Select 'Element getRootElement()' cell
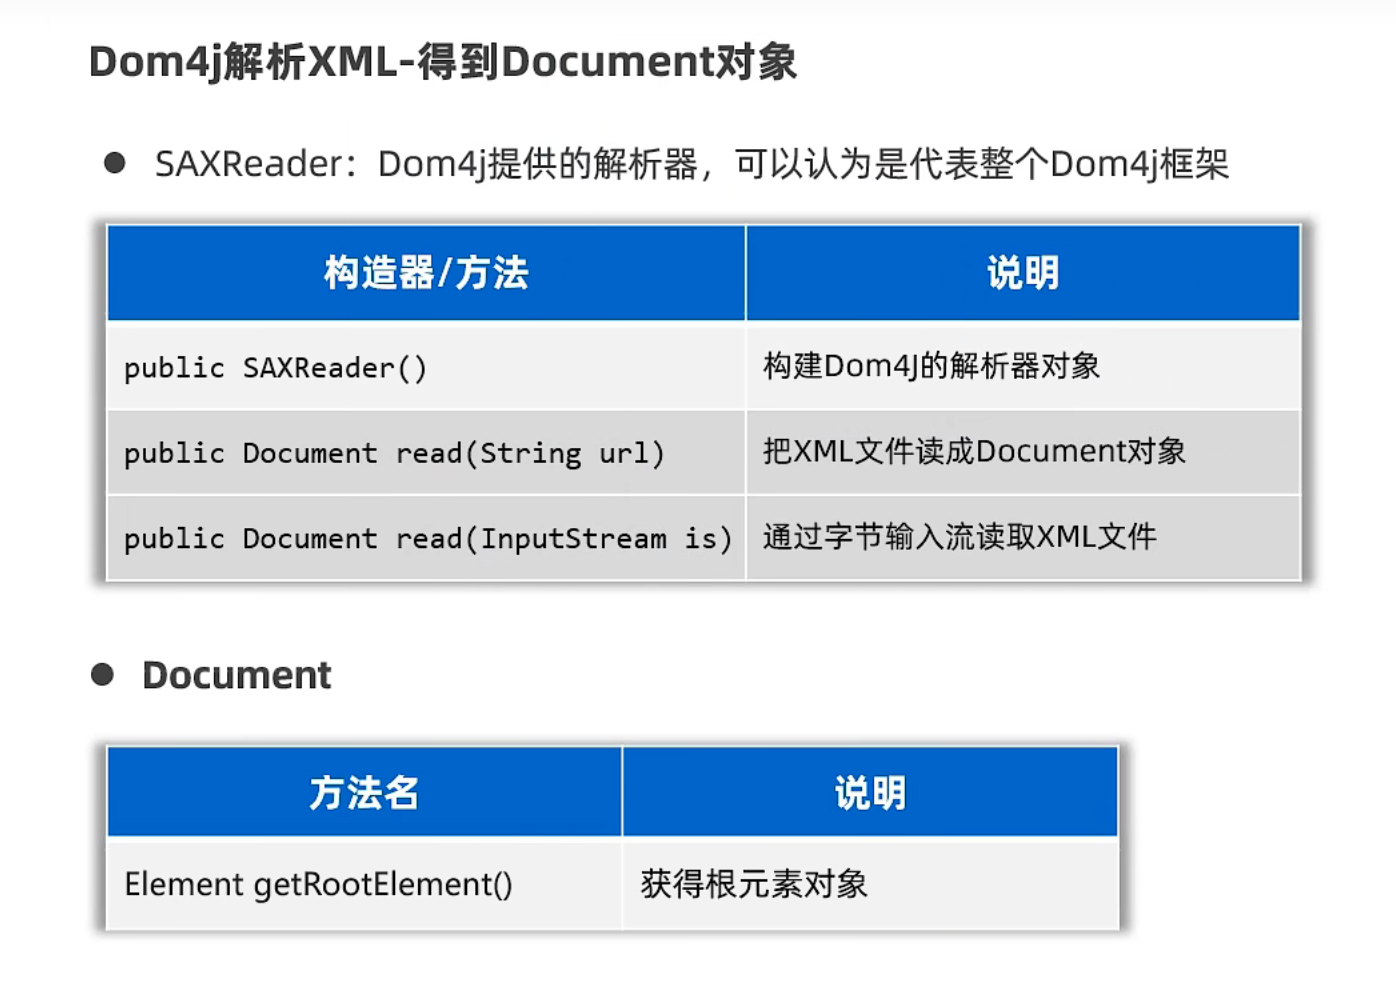 [x=364, y=884]
